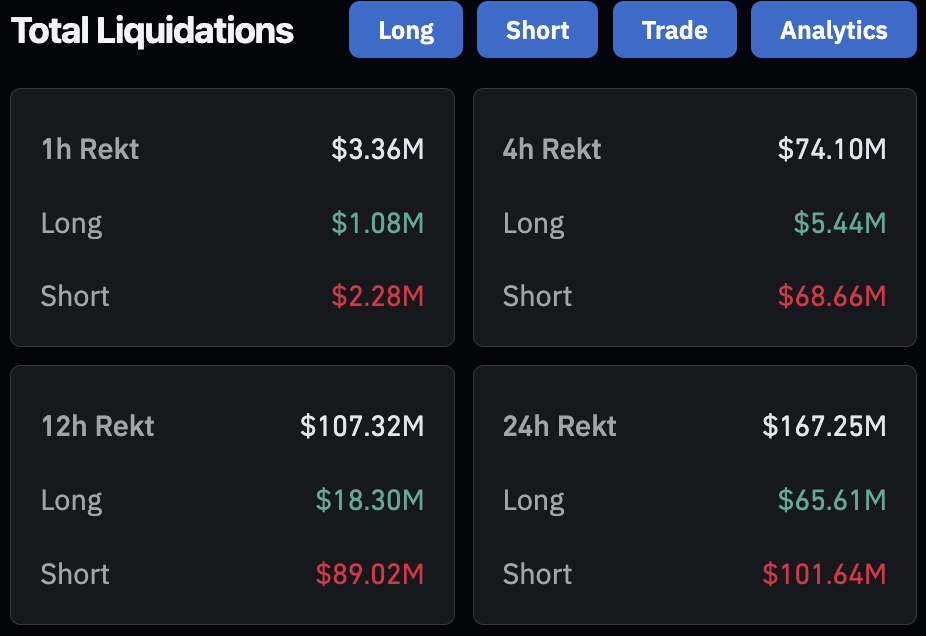This screenshot has width=926, height=636.
Task: Select the Short button at the top
Action: click(537, 30)
